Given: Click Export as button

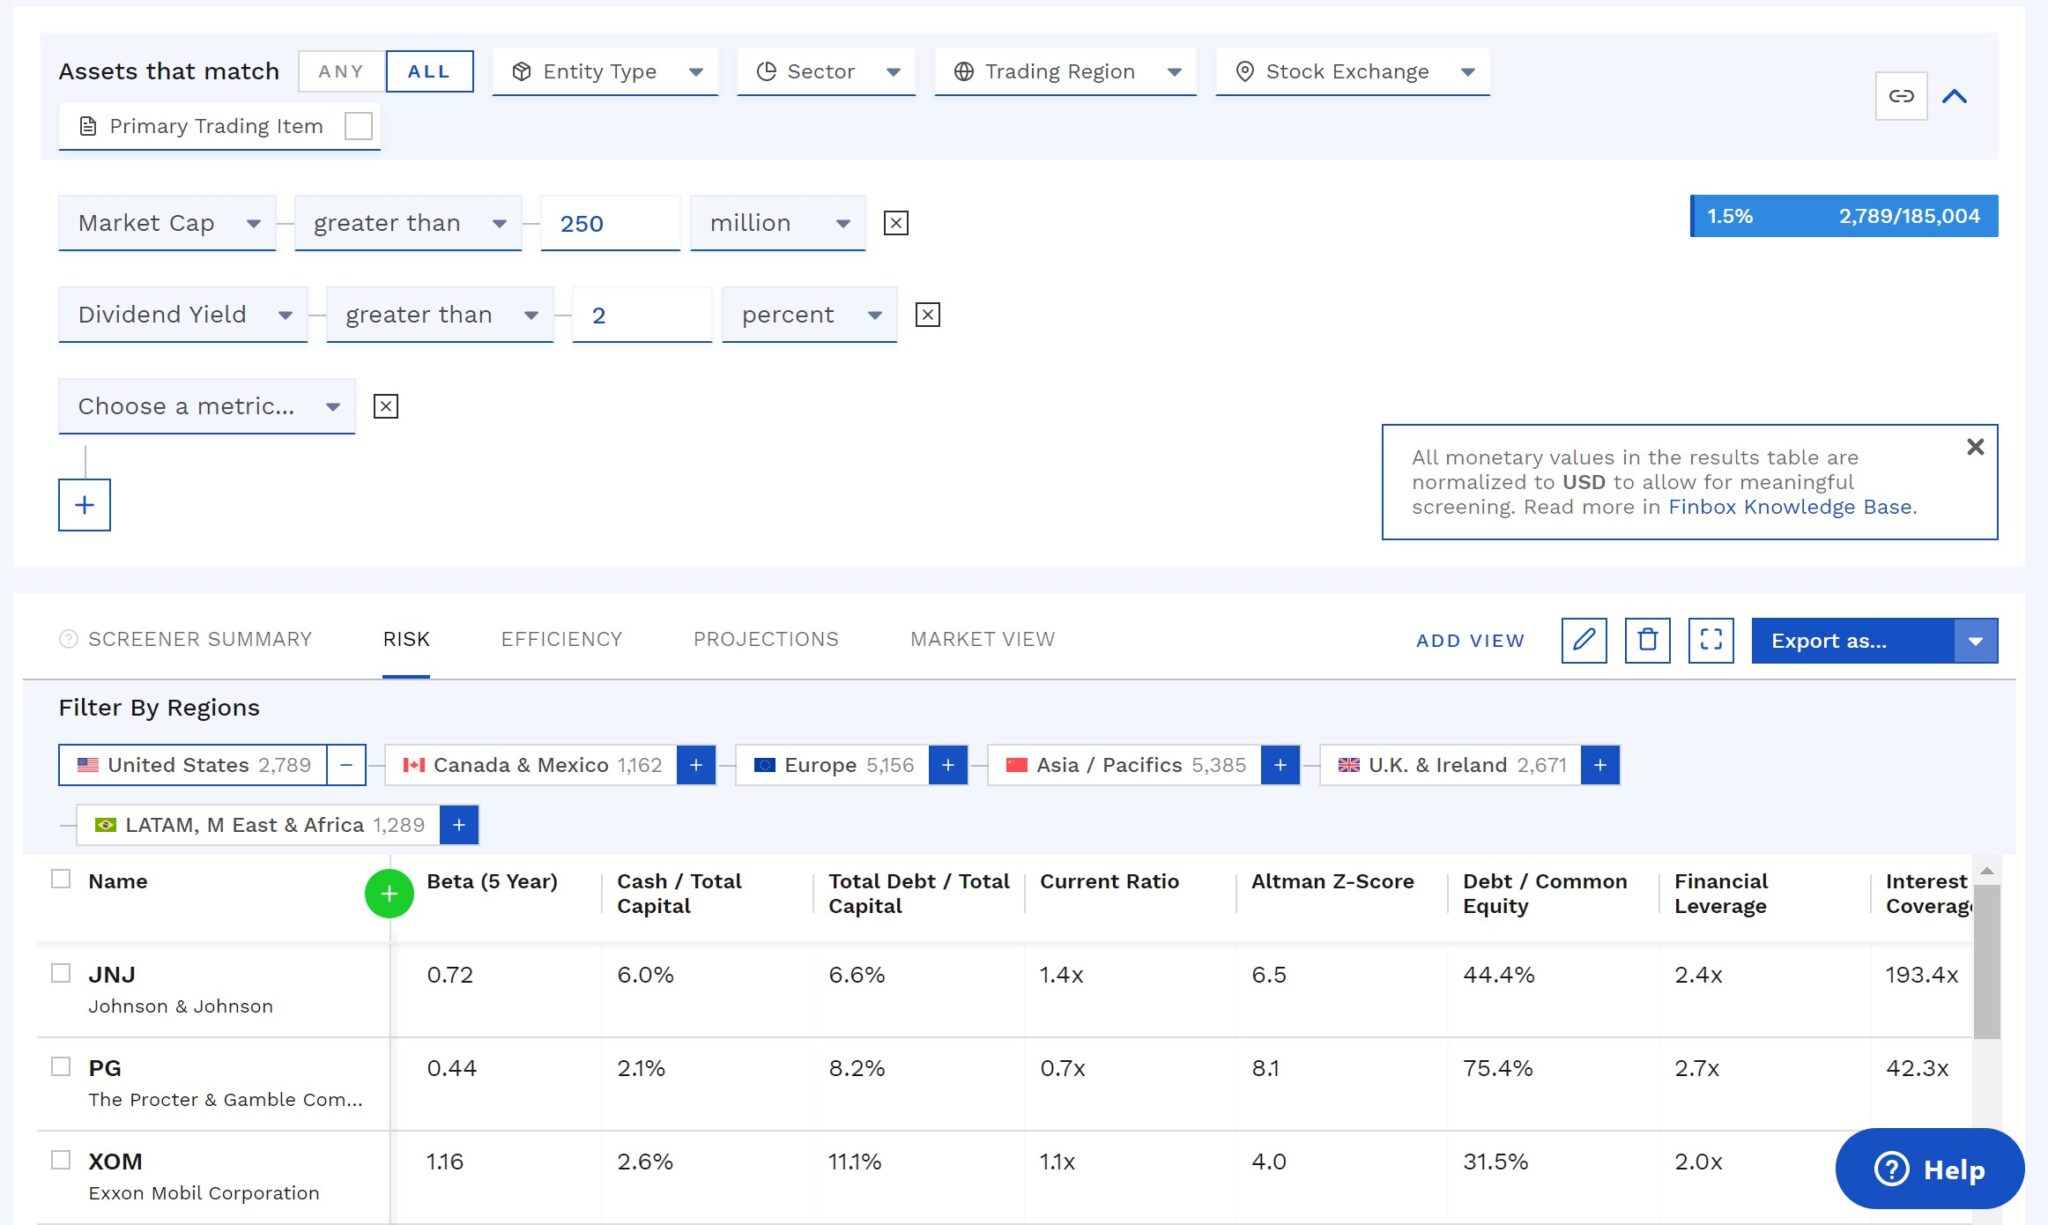Looking at the screenshot, I should point(1852,641).
